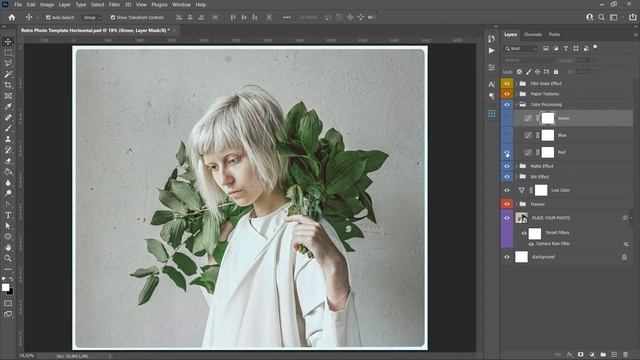Image resolution: width=640 pixels, height=360 pixels.
Task: Select the History Brush tool
Action: (x=8, y=150)
